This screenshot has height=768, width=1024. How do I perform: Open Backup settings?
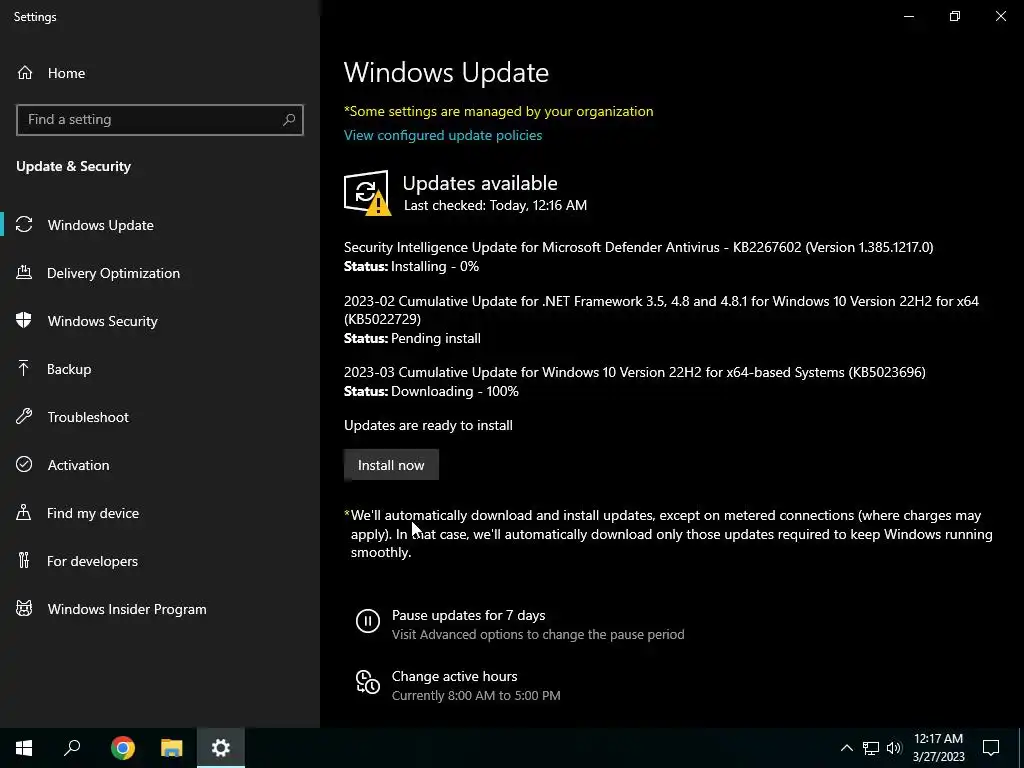(160, 369)
